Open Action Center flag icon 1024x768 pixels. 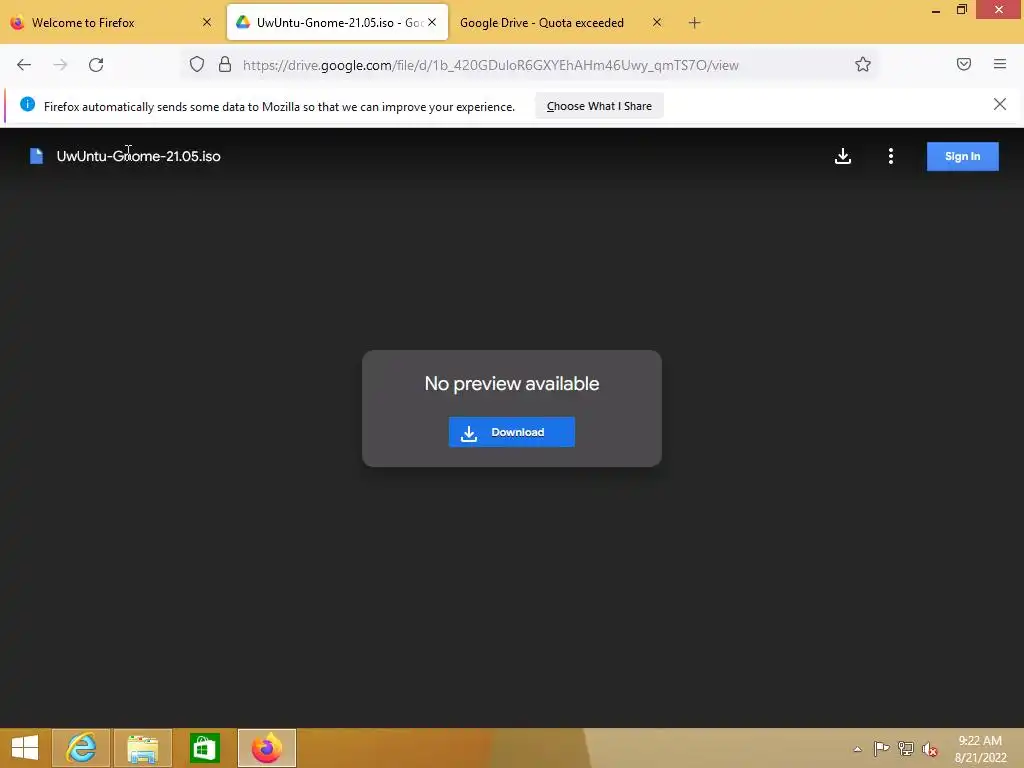pos(881,748)
